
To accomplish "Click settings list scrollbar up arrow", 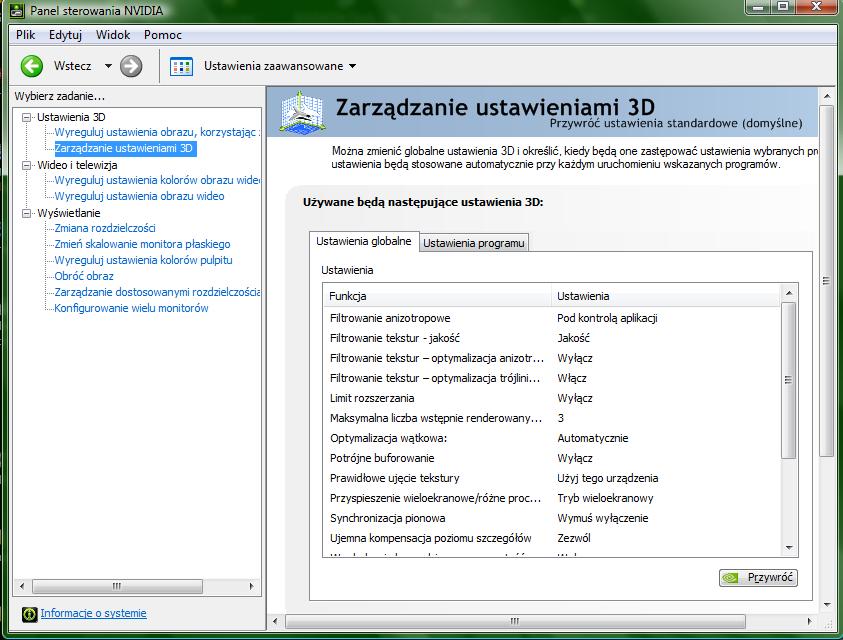I will tap(789, 293).
